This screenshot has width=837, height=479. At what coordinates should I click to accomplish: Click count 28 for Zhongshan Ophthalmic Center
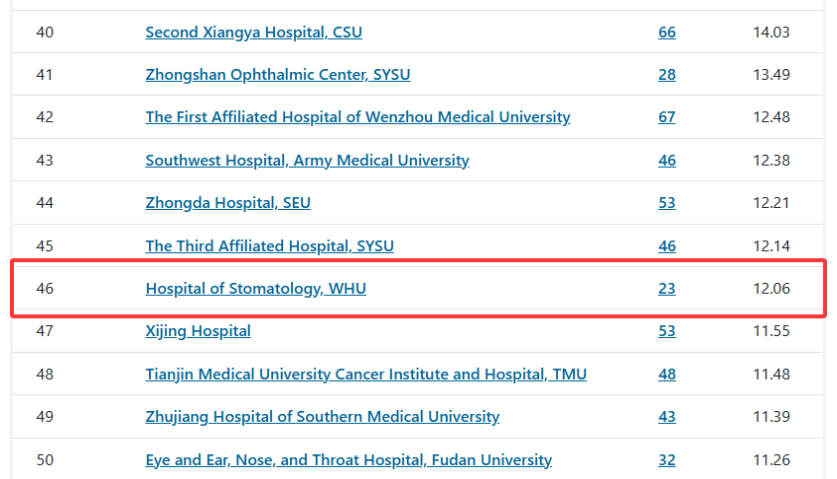point(667,74)
